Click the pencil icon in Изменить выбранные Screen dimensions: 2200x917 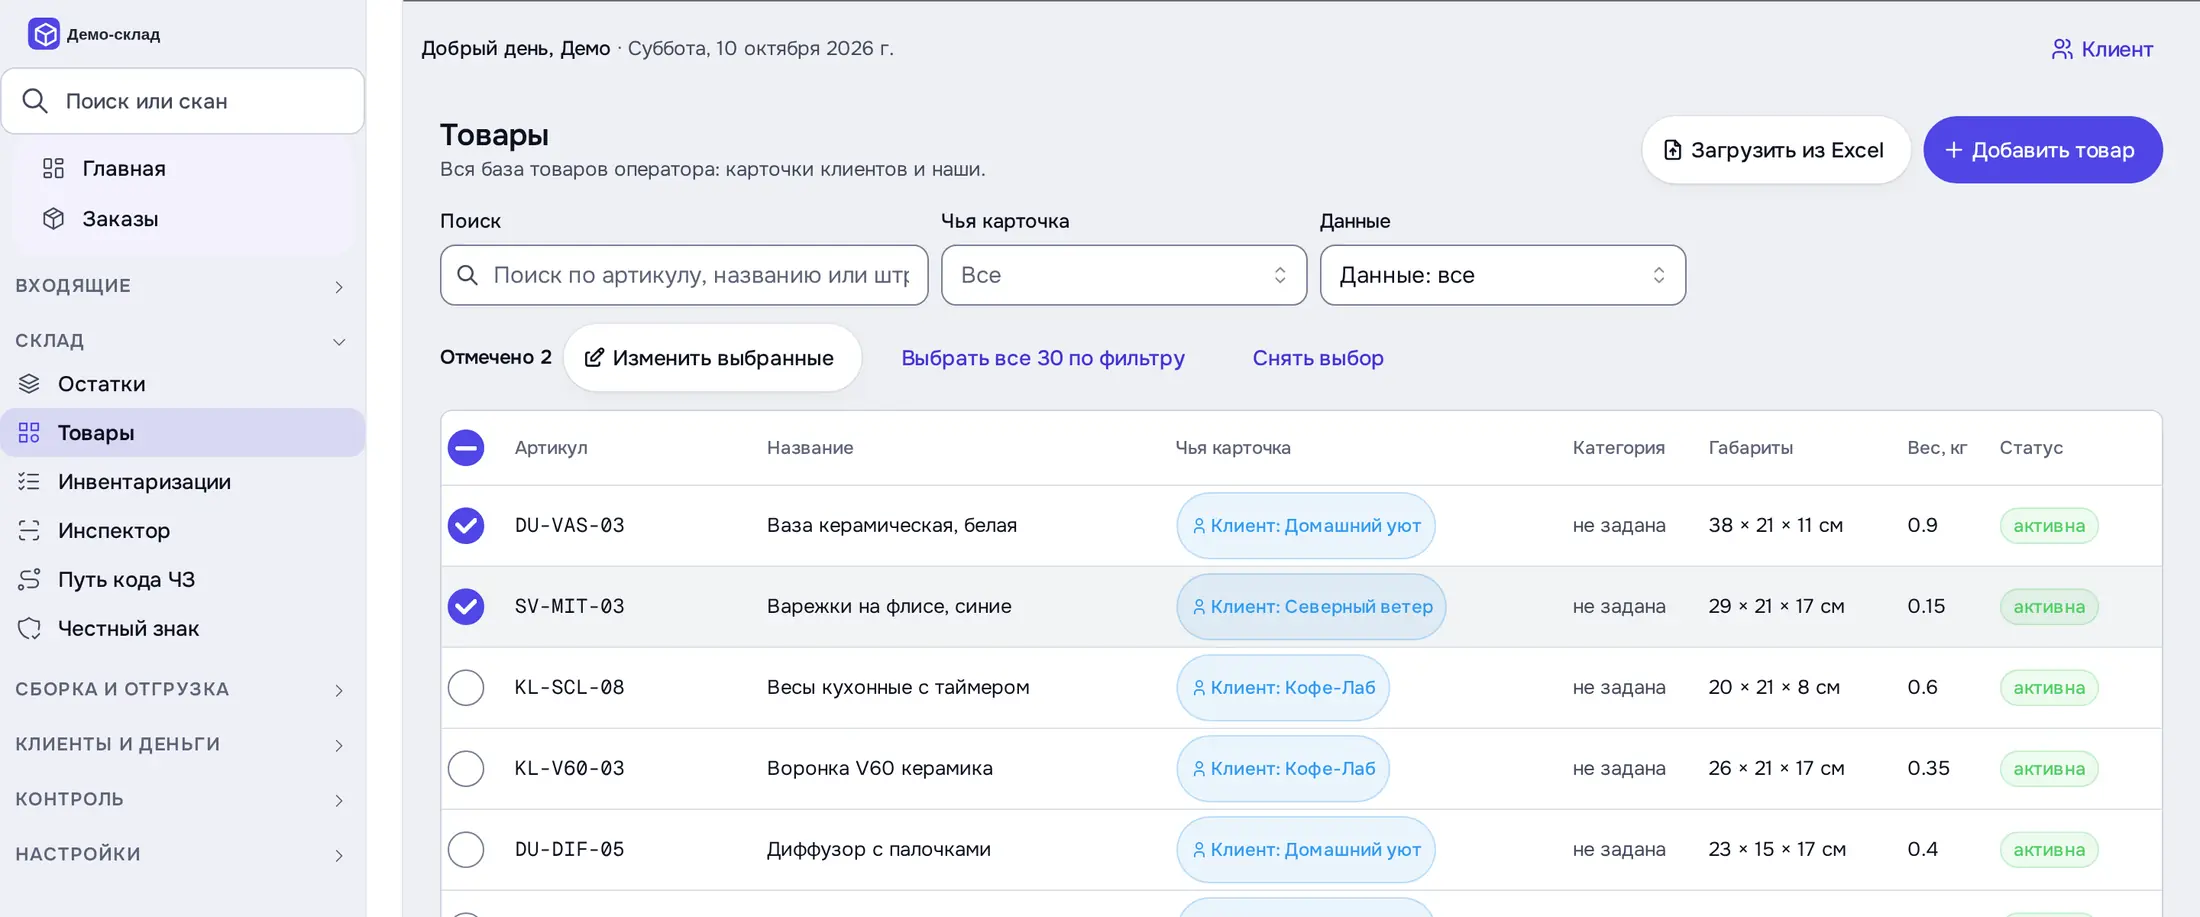[x=594, y=358]
